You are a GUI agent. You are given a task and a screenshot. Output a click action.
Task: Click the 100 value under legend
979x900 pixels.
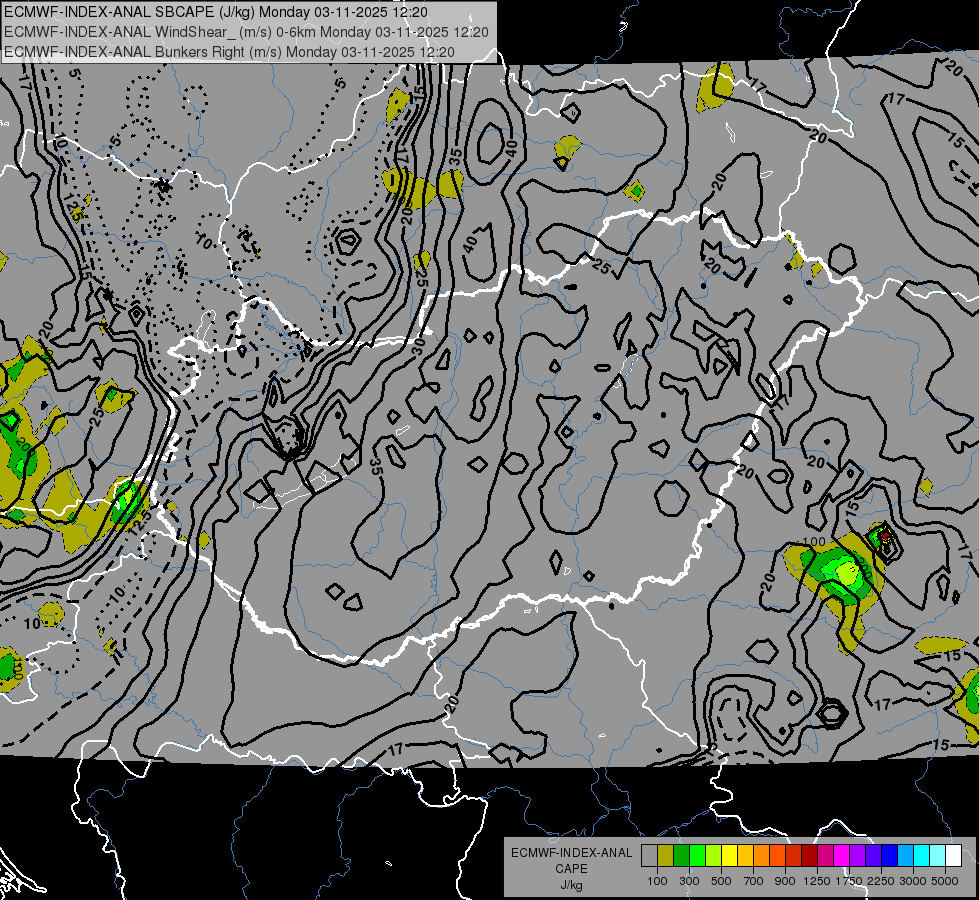[x=657, y=881]
